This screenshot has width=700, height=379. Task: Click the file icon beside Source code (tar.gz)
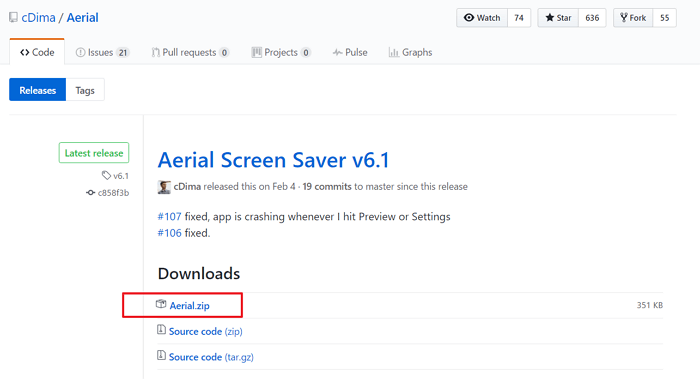tap(161, 355)
